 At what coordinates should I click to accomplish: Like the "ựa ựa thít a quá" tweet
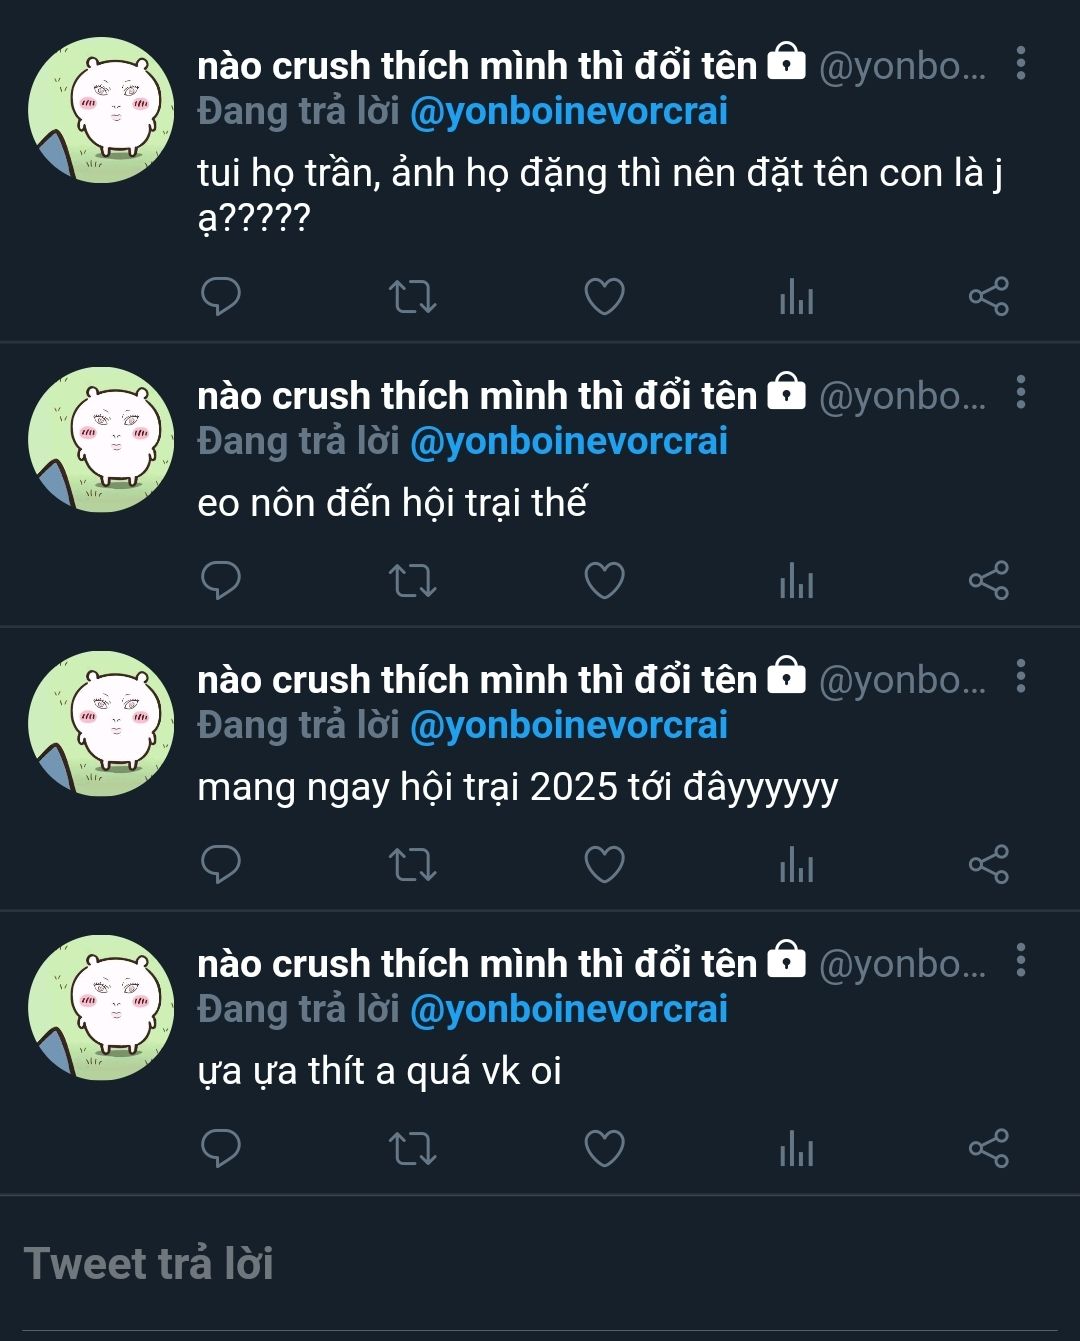pyautogui.click(x=604, y=1148)
